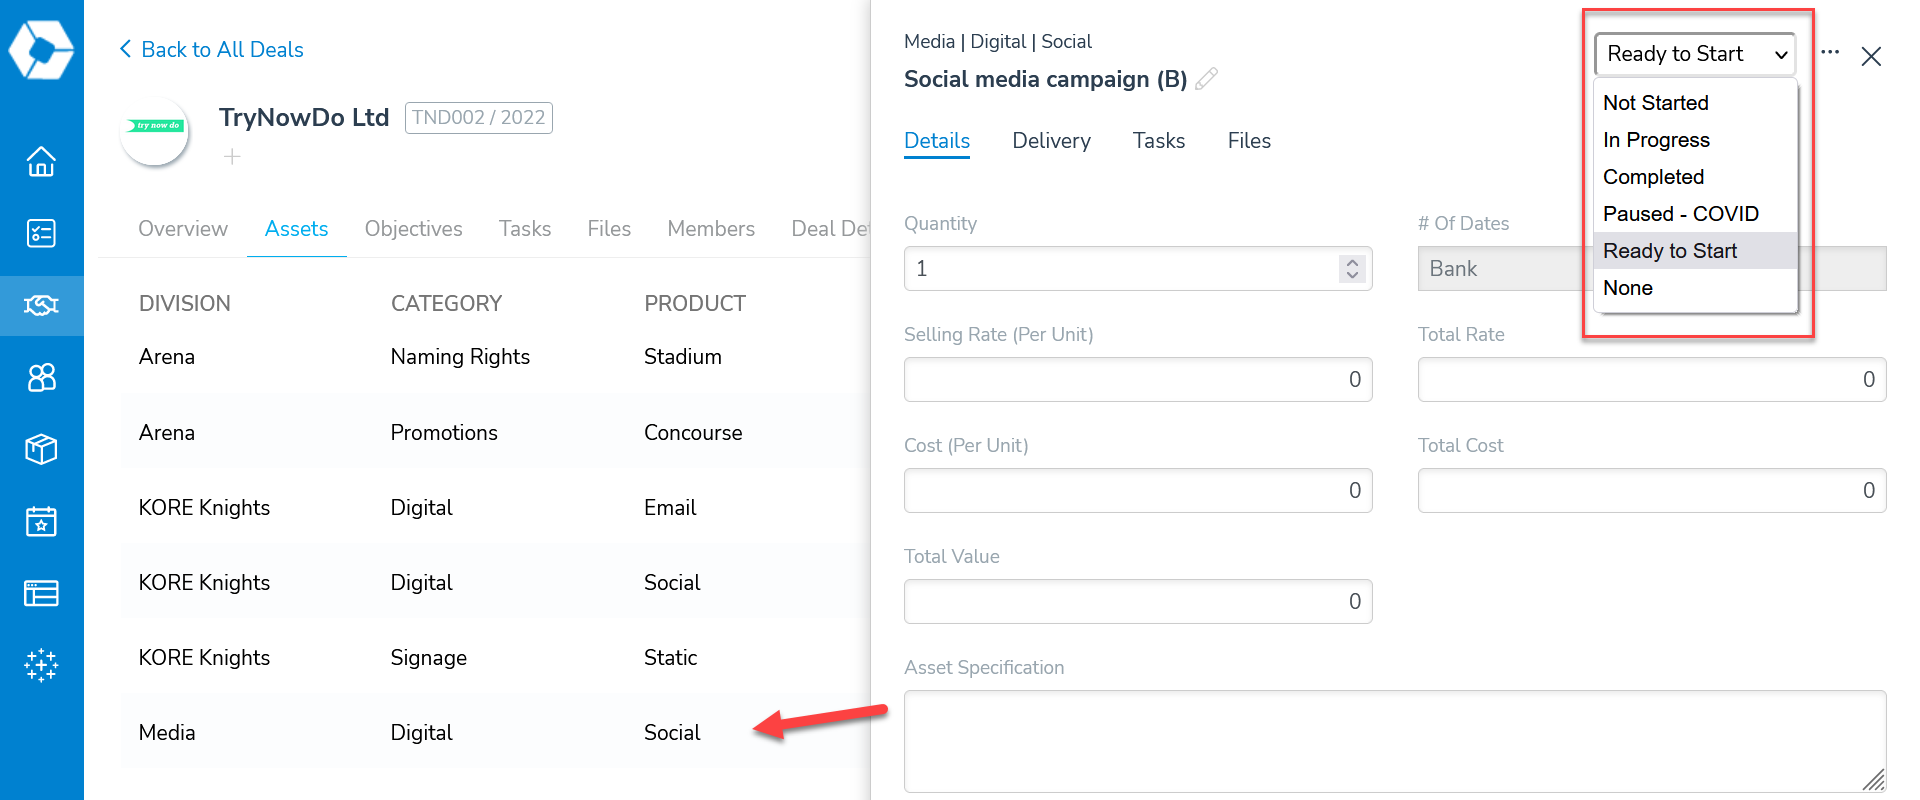Click the Asset Specification text area
The image size is (1920, 800).
point(1395,741)
